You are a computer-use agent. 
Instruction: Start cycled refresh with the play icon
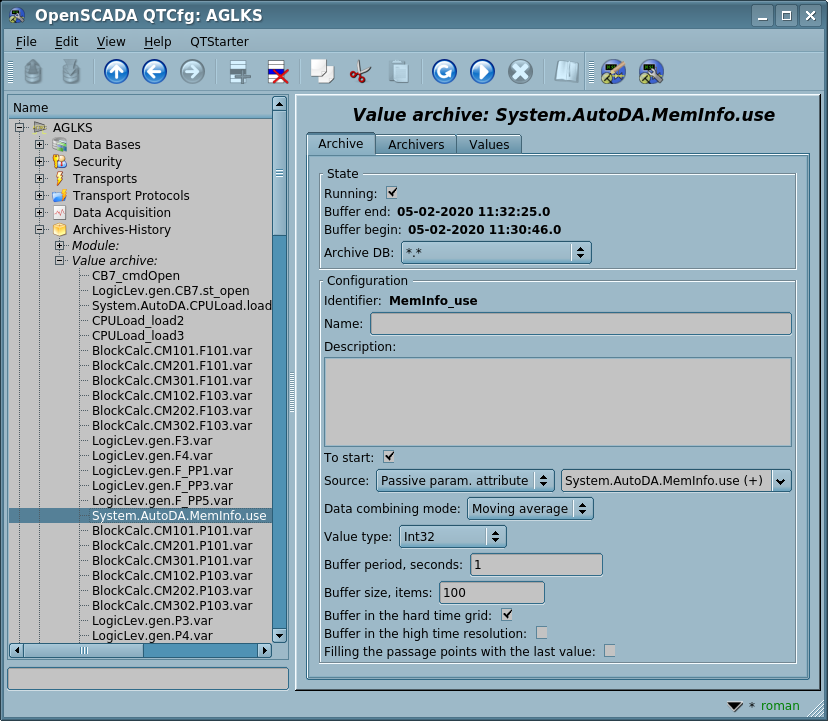[482, 72]
